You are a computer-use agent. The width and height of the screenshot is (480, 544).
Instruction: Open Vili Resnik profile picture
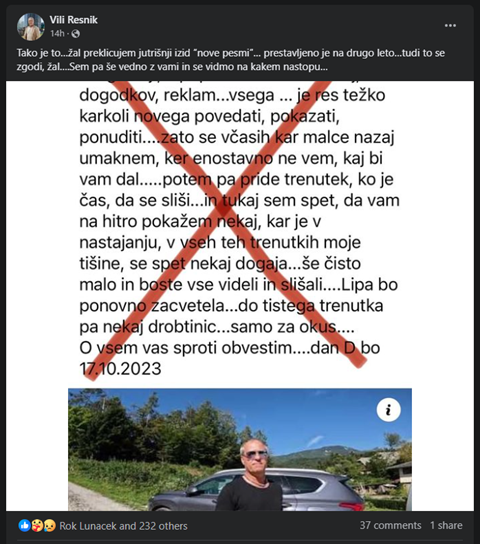point(31,27)
